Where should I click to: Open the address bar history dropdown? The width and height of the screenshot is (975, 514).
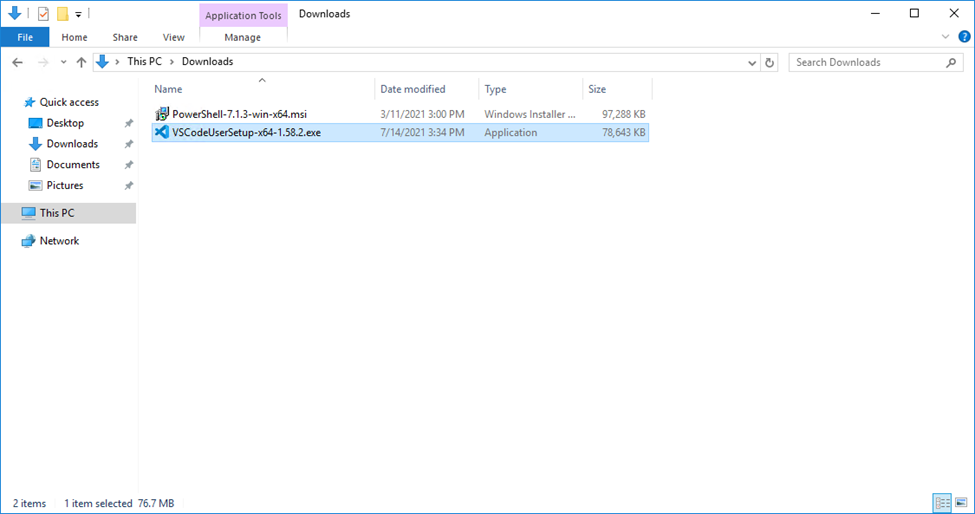(x=752, y=62)
